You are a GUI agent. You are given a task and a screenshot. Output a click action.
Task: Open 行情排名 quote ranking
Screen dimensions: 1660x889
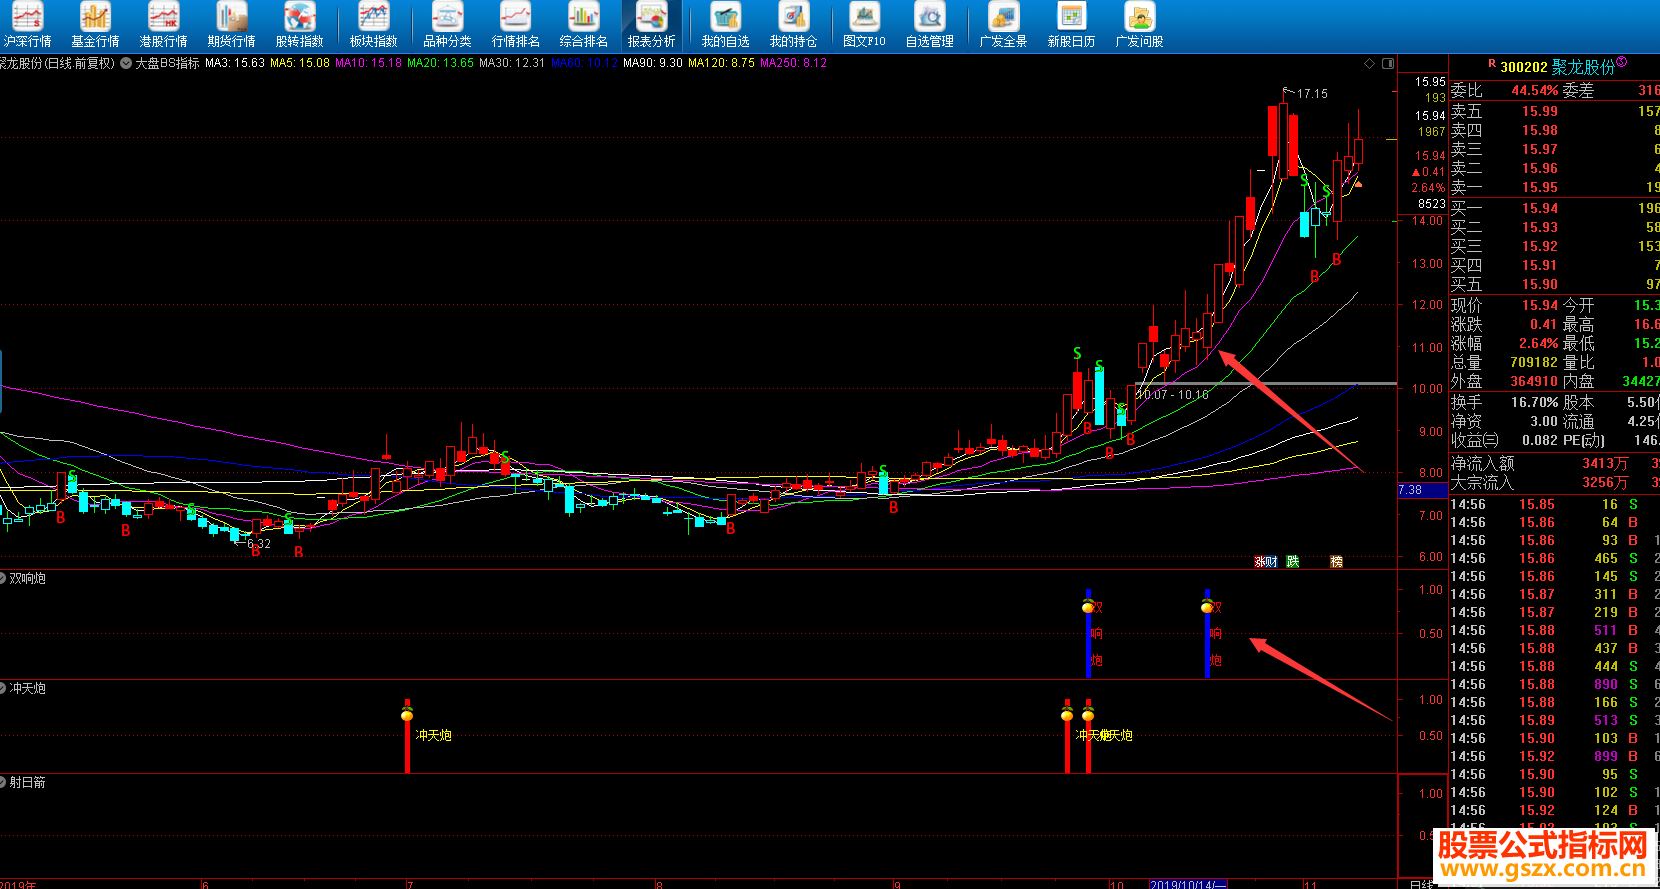(x=515, y=26)
